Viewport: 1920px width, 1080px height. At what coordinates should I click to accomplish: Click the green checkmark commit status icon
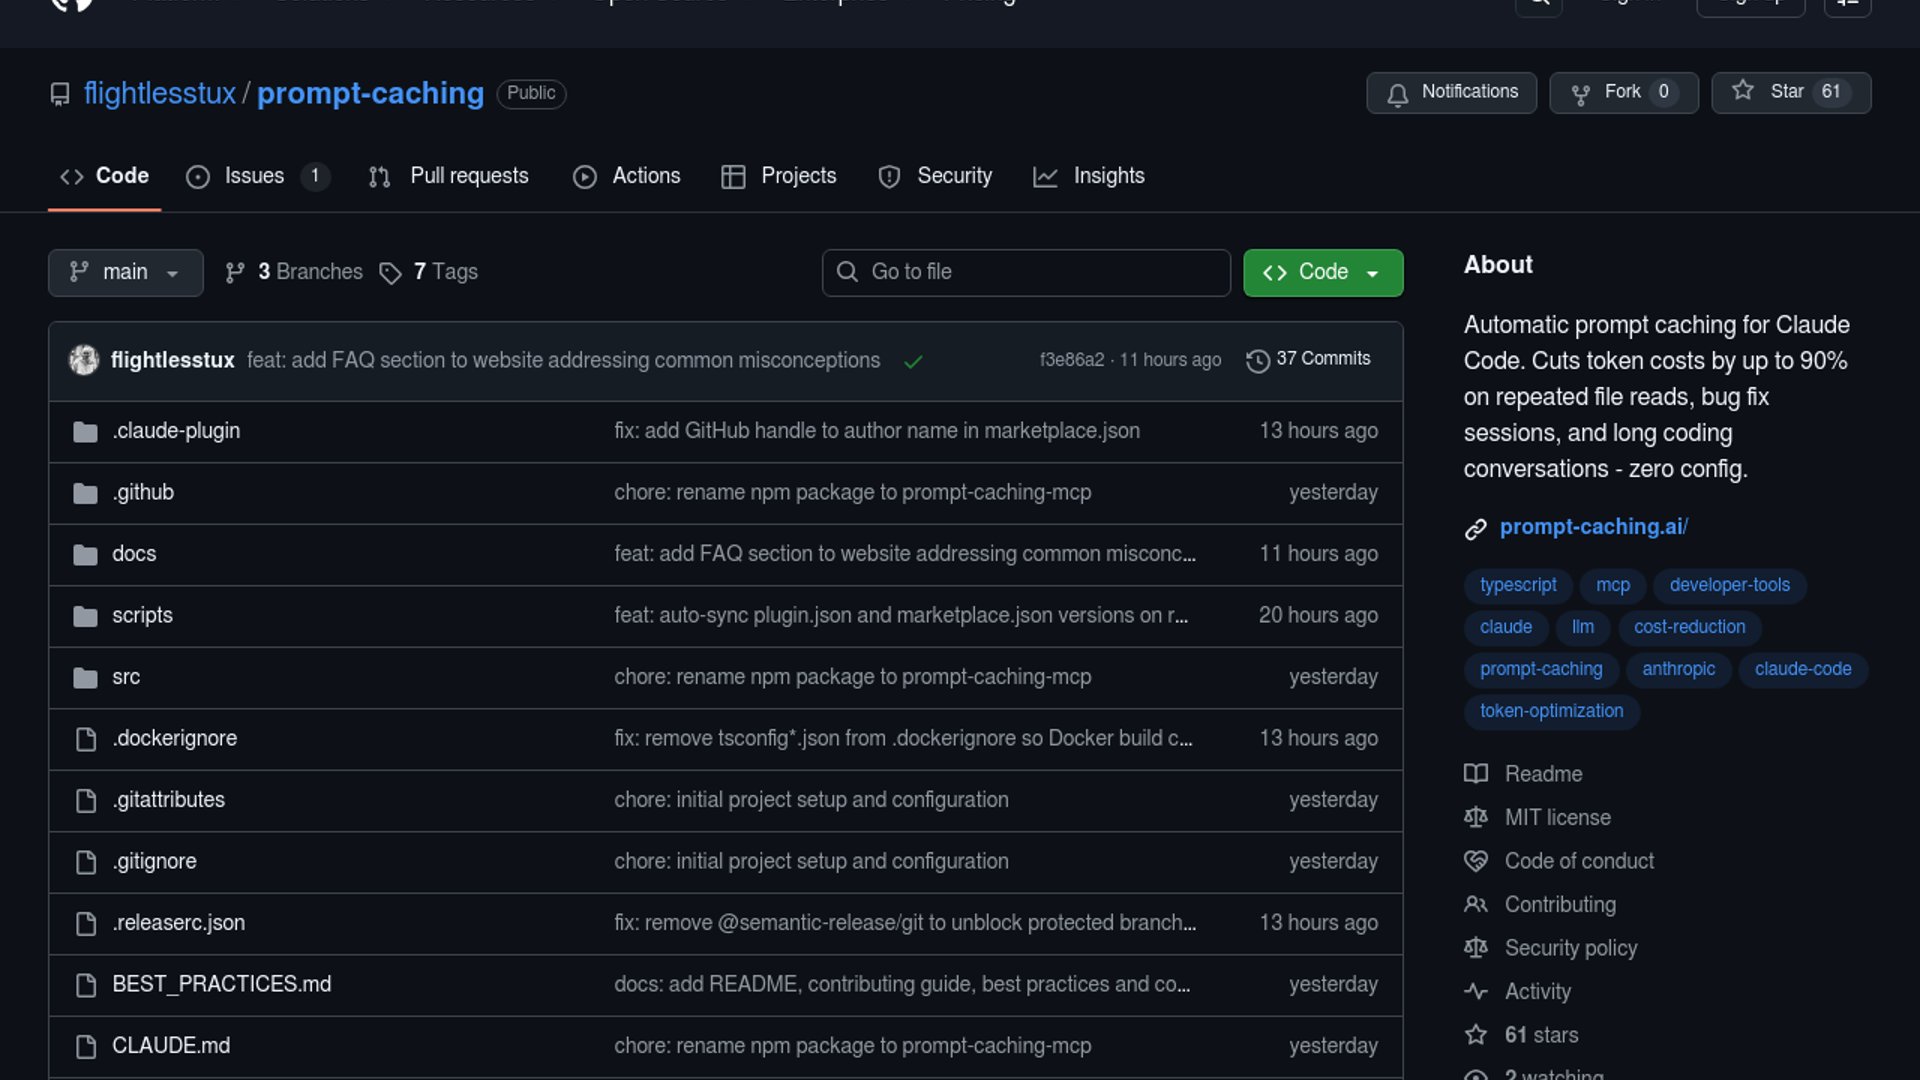(912, 361)
